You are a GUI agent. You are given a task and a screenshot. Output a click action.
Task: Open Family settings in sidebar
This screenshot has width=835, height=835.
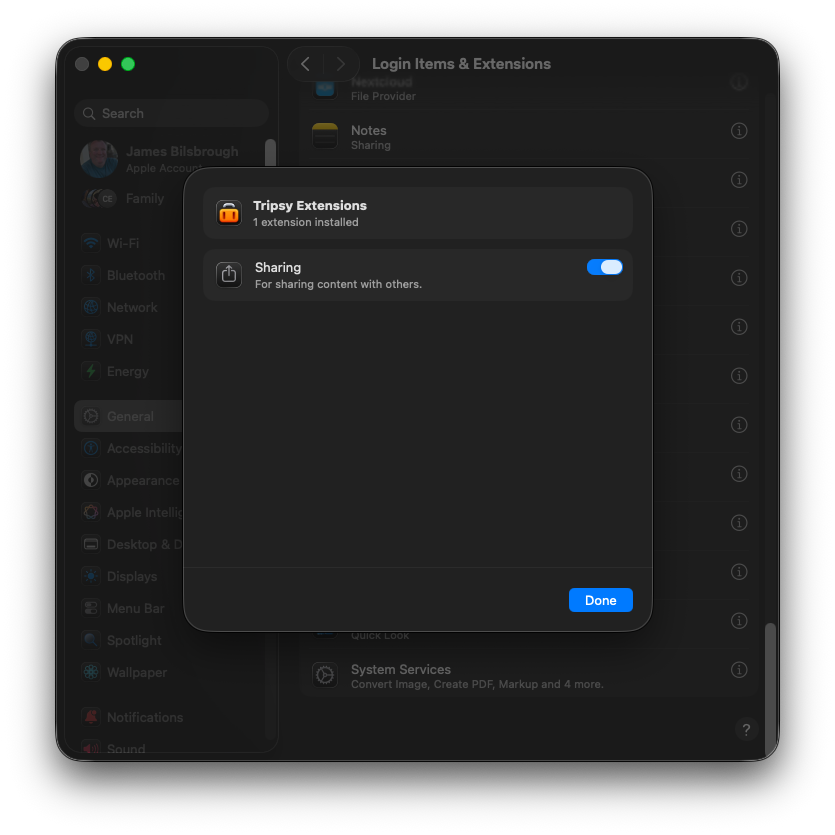(124, 199)
